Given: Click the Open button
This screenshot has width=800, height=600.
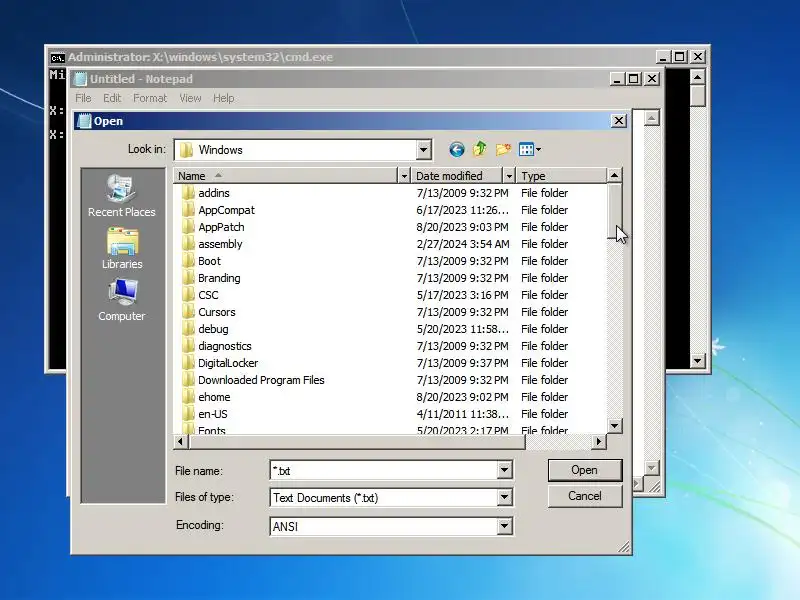Looking at the screenshot, I should (x=585, y=470).
